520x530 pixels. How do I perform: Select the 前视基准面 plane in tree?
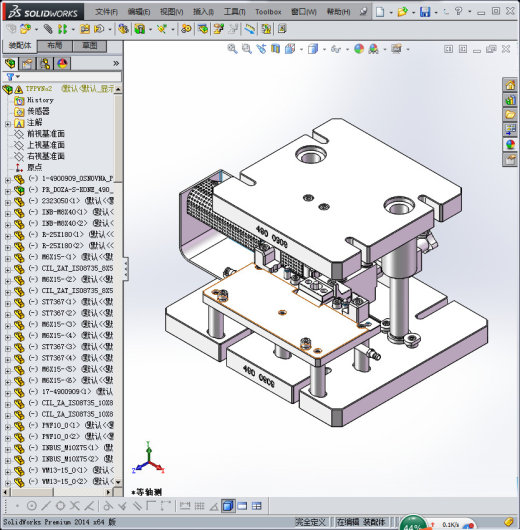pyautogui.click(x=46, y=134)
